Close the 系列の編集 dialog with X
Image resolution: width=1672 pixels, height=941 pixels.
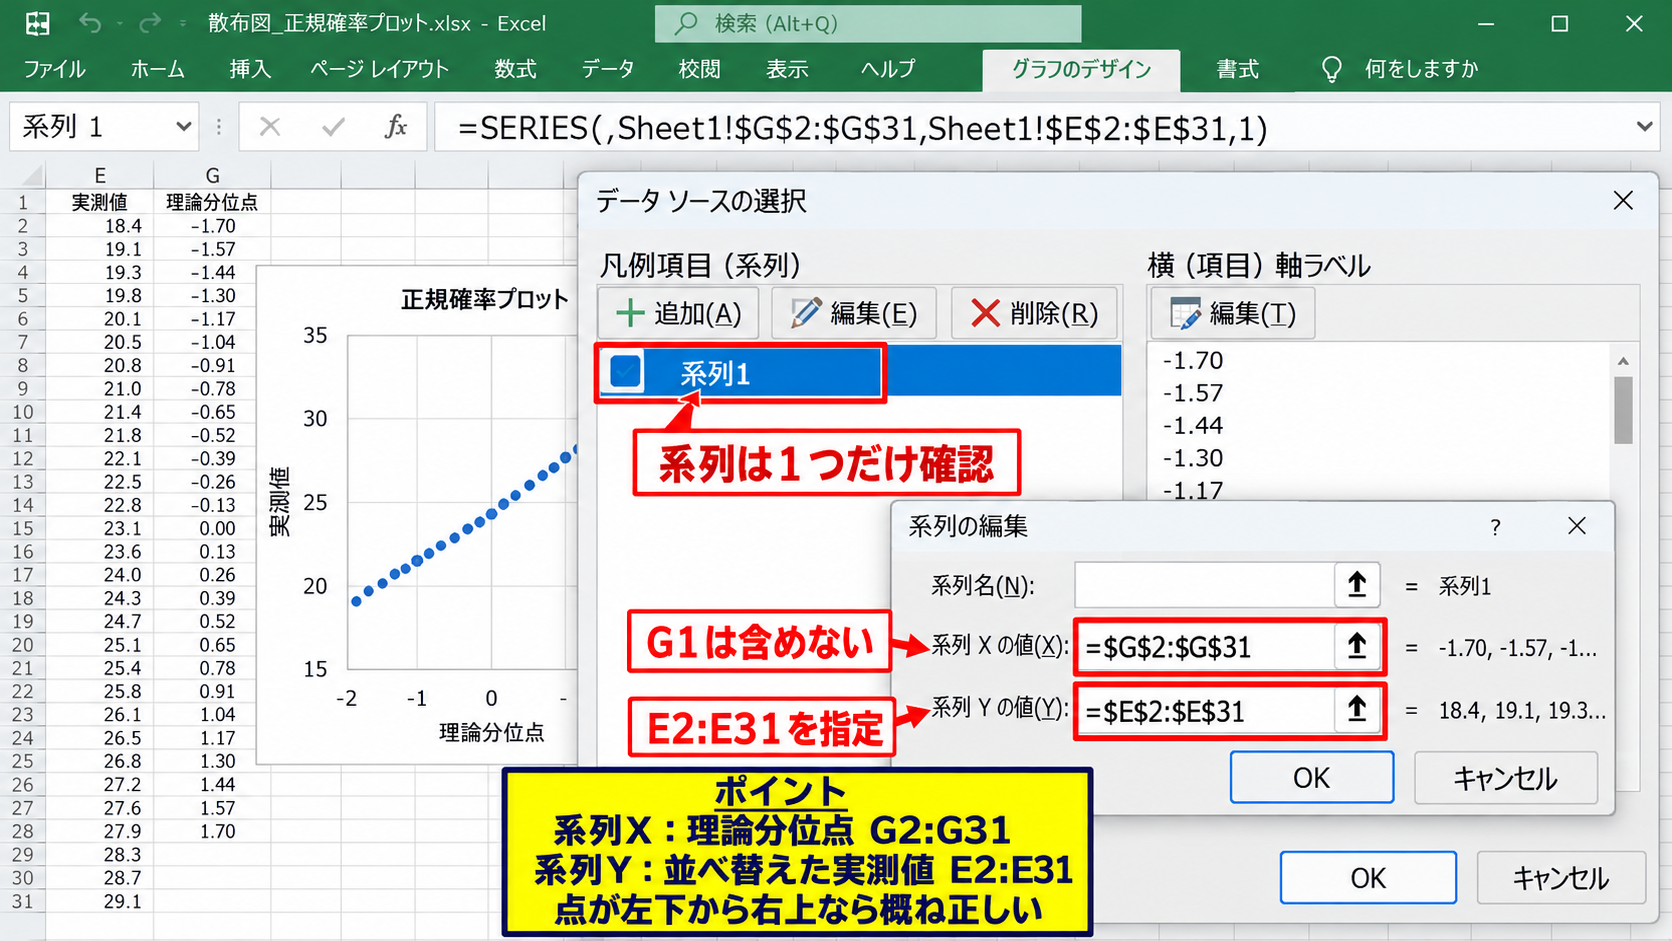point(1577,526)
